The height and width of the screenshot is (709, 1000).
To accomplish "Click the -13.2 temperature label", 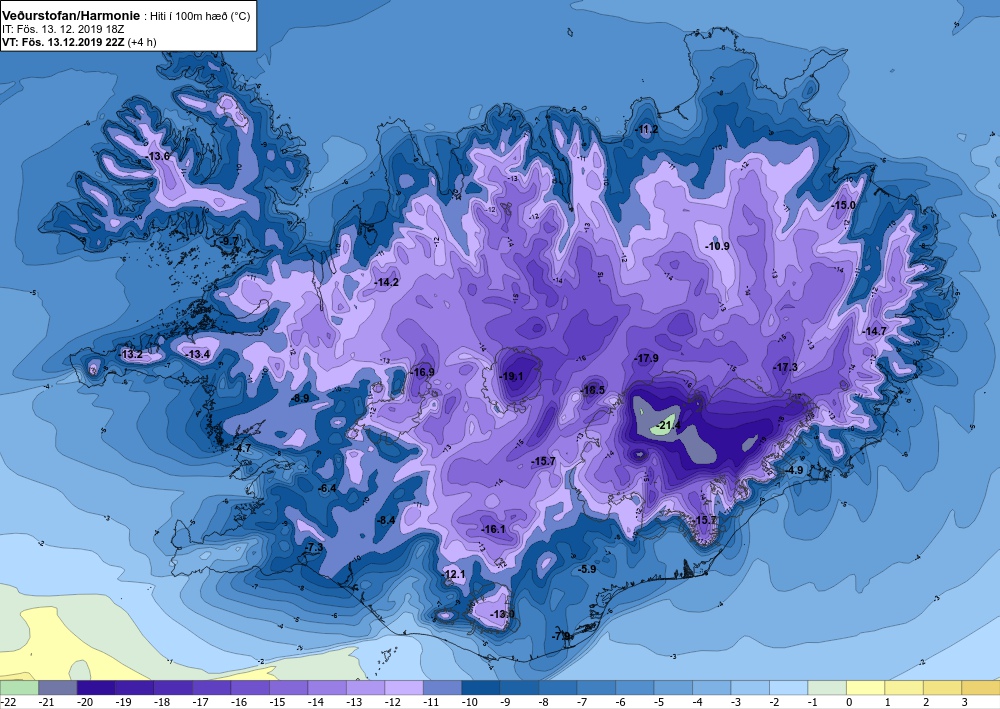I will pyautogui.click(x=131, y=354).
